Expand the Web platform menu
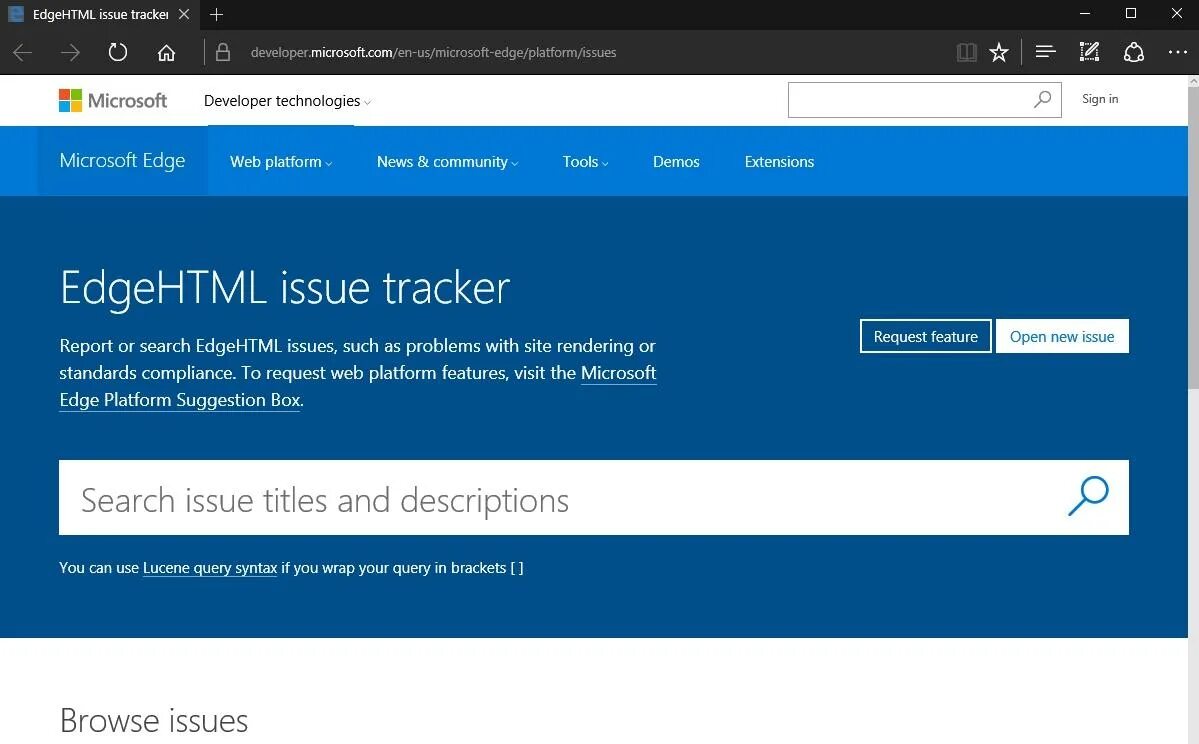 [281, 162]
